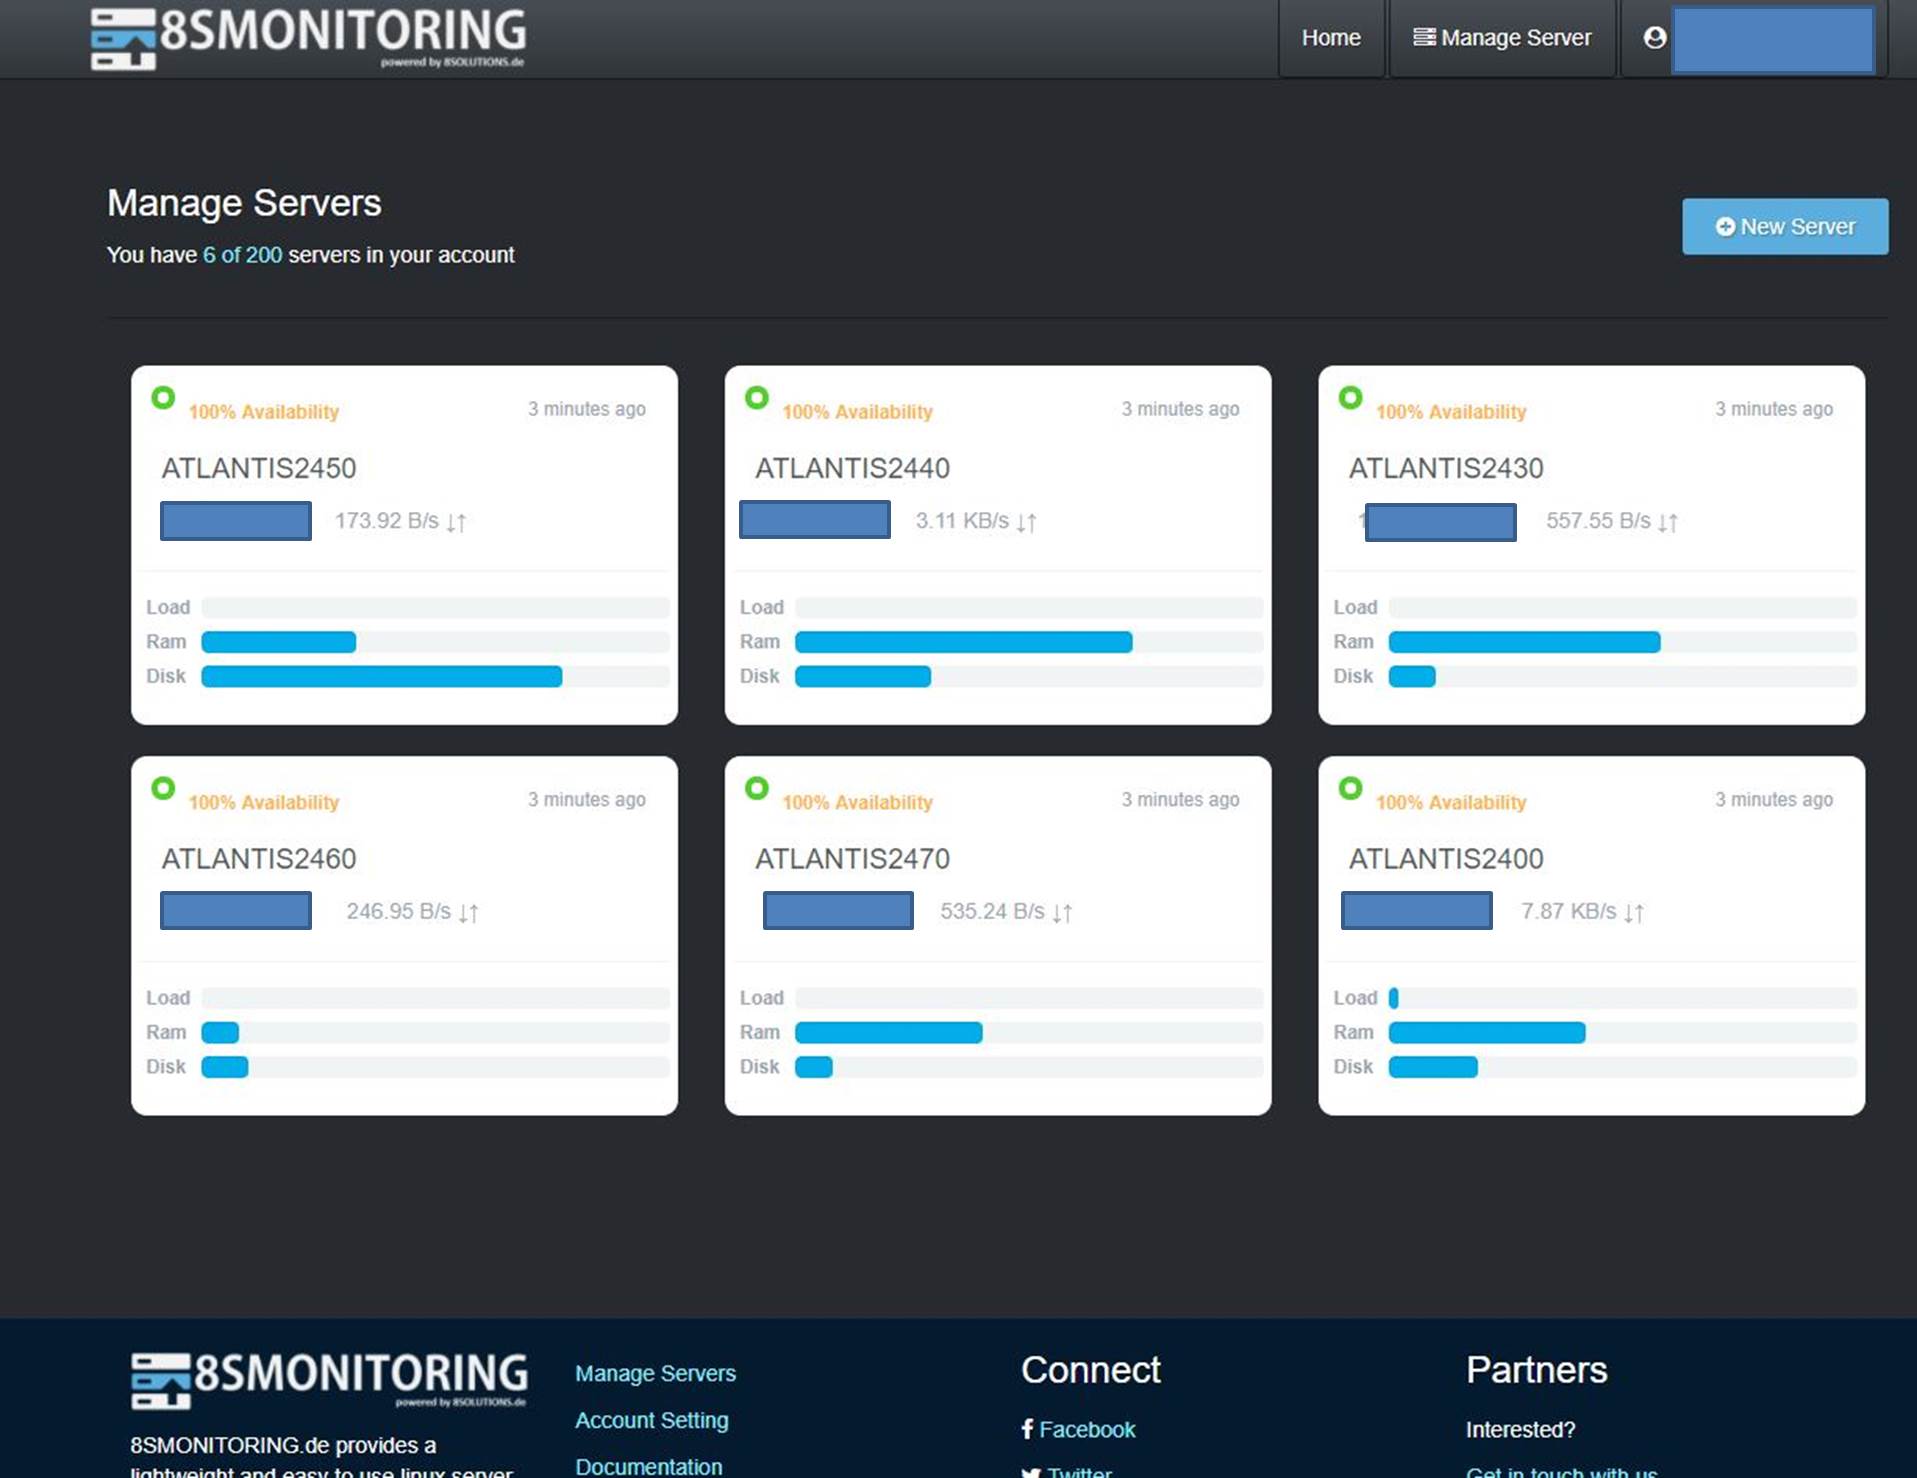
Task: Click green status circle on ATLANTIS2450 card
Action: pos(163,398)
